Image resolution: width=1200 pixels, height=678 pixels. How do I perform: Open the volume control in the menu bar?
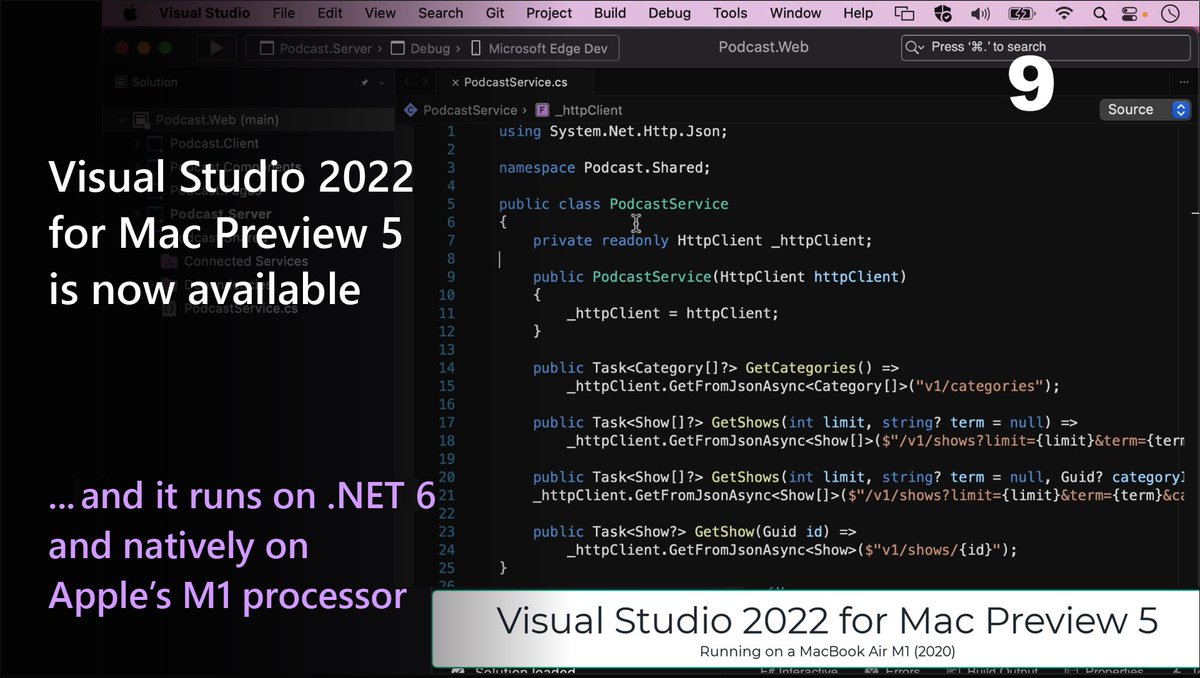coord(980,13)
